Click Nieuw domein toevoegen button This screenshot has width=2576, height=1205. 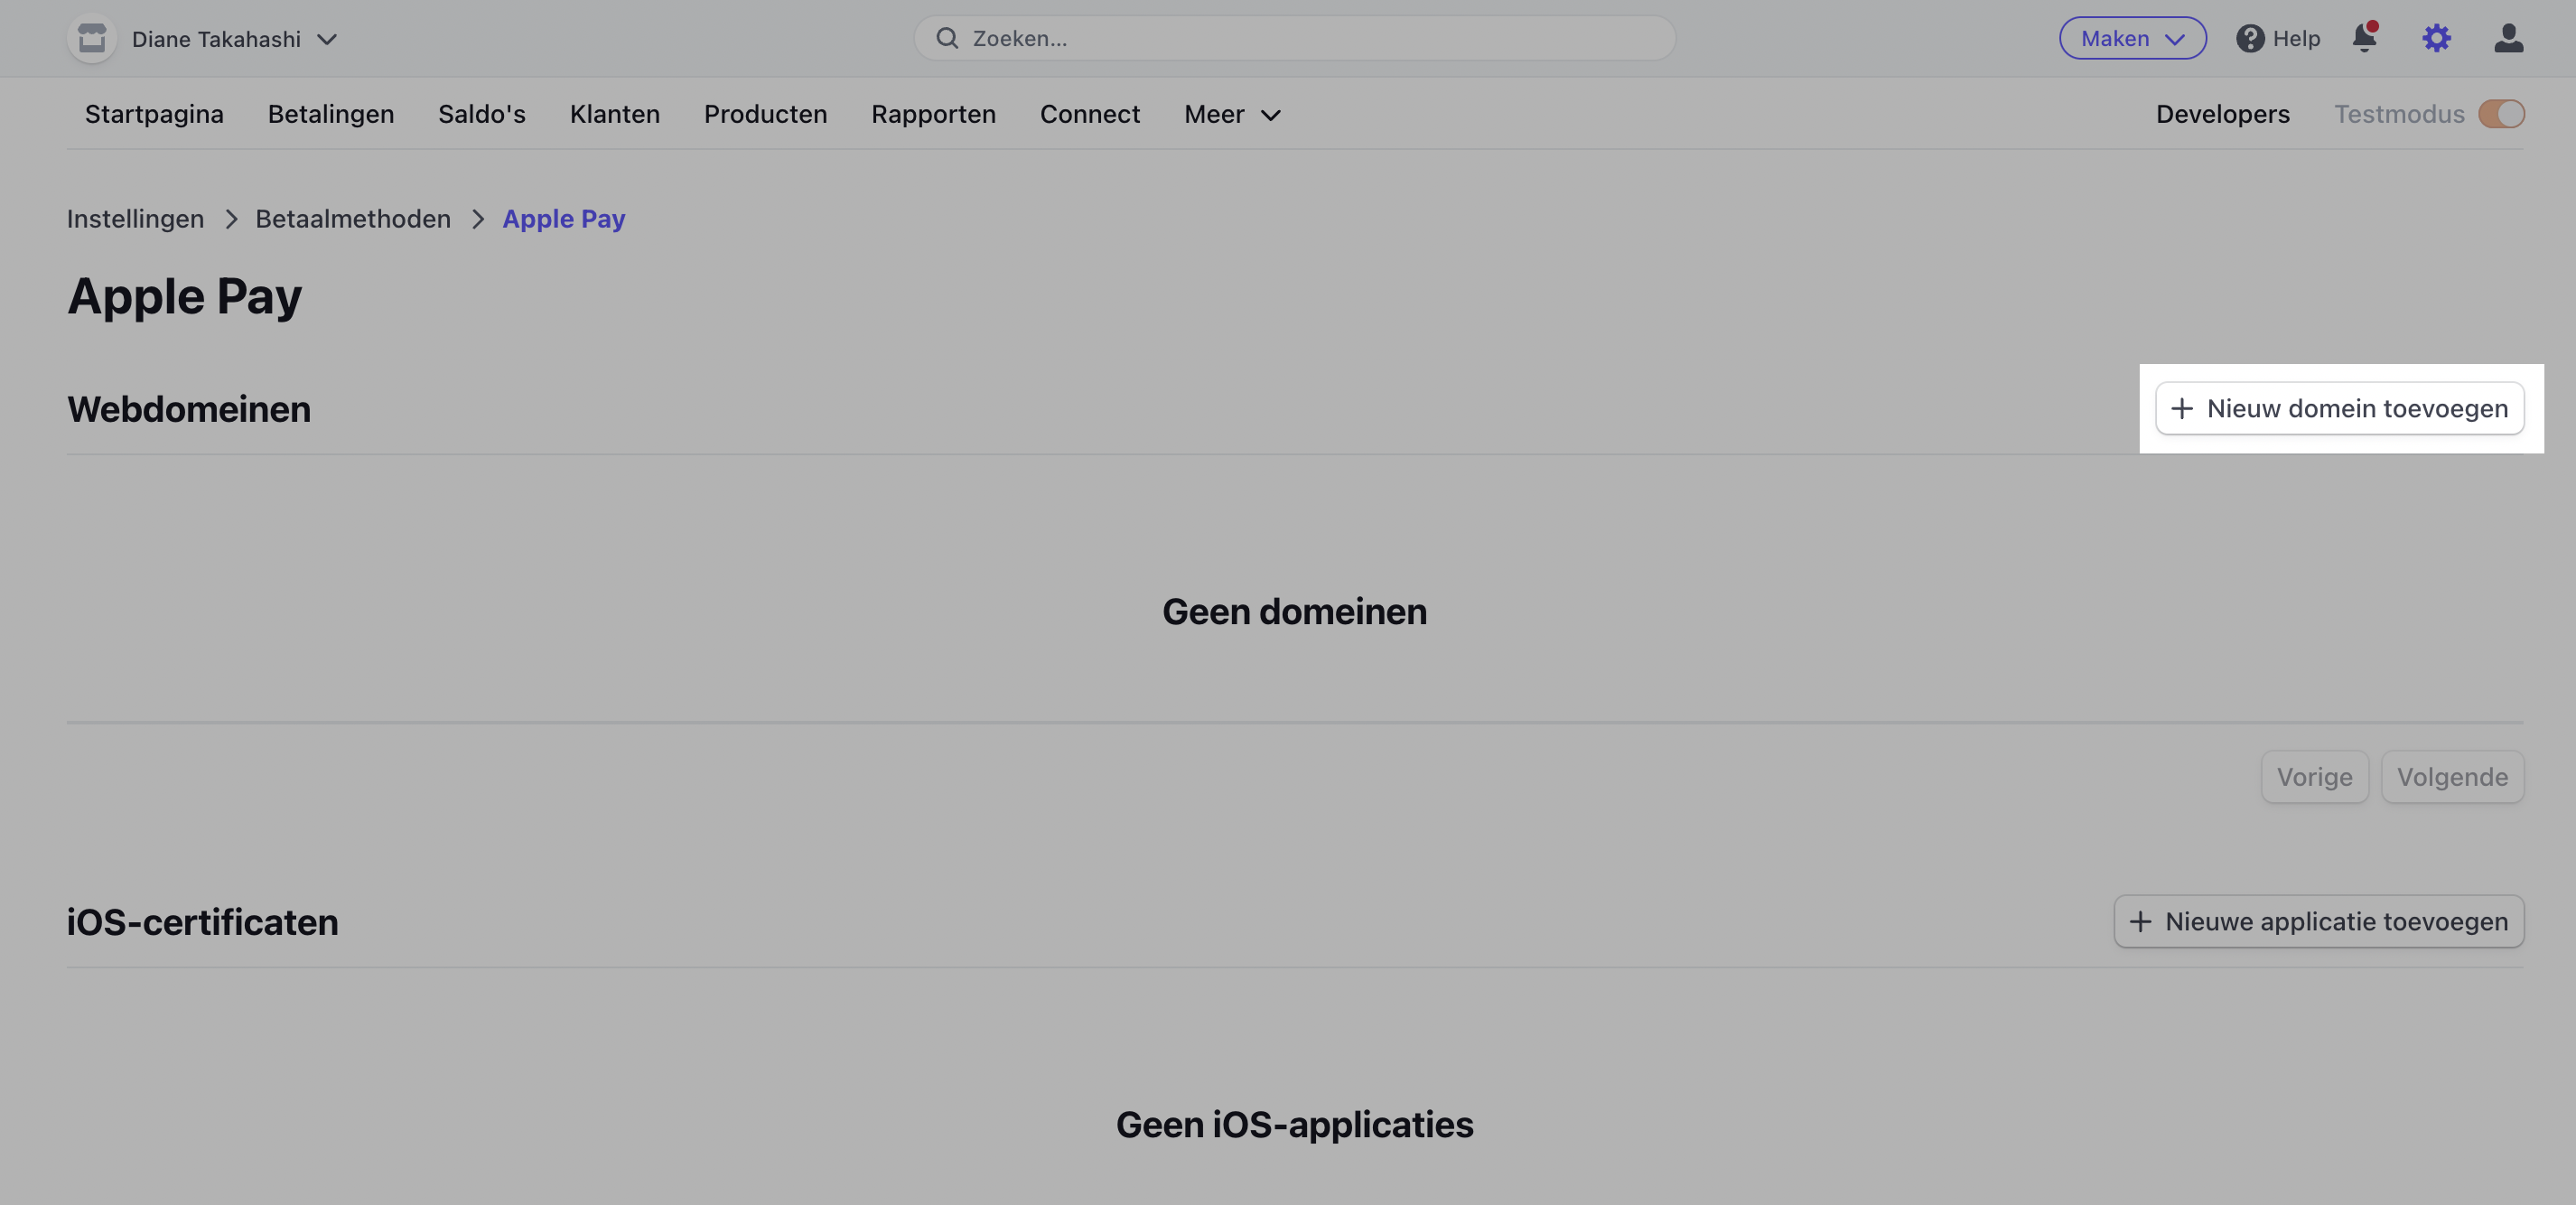pyautogui.click(x=2339, y=408)
